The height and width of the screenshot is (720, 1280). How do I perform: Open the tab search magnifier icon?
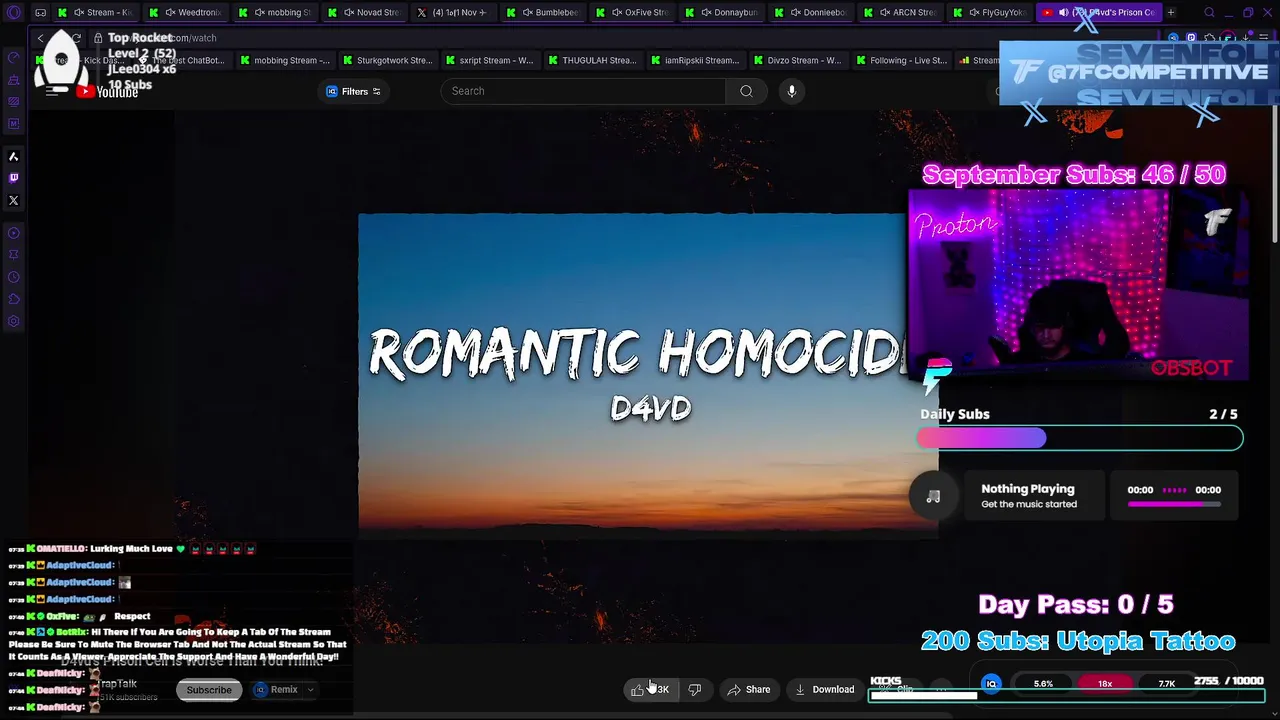click(1209, 13)
